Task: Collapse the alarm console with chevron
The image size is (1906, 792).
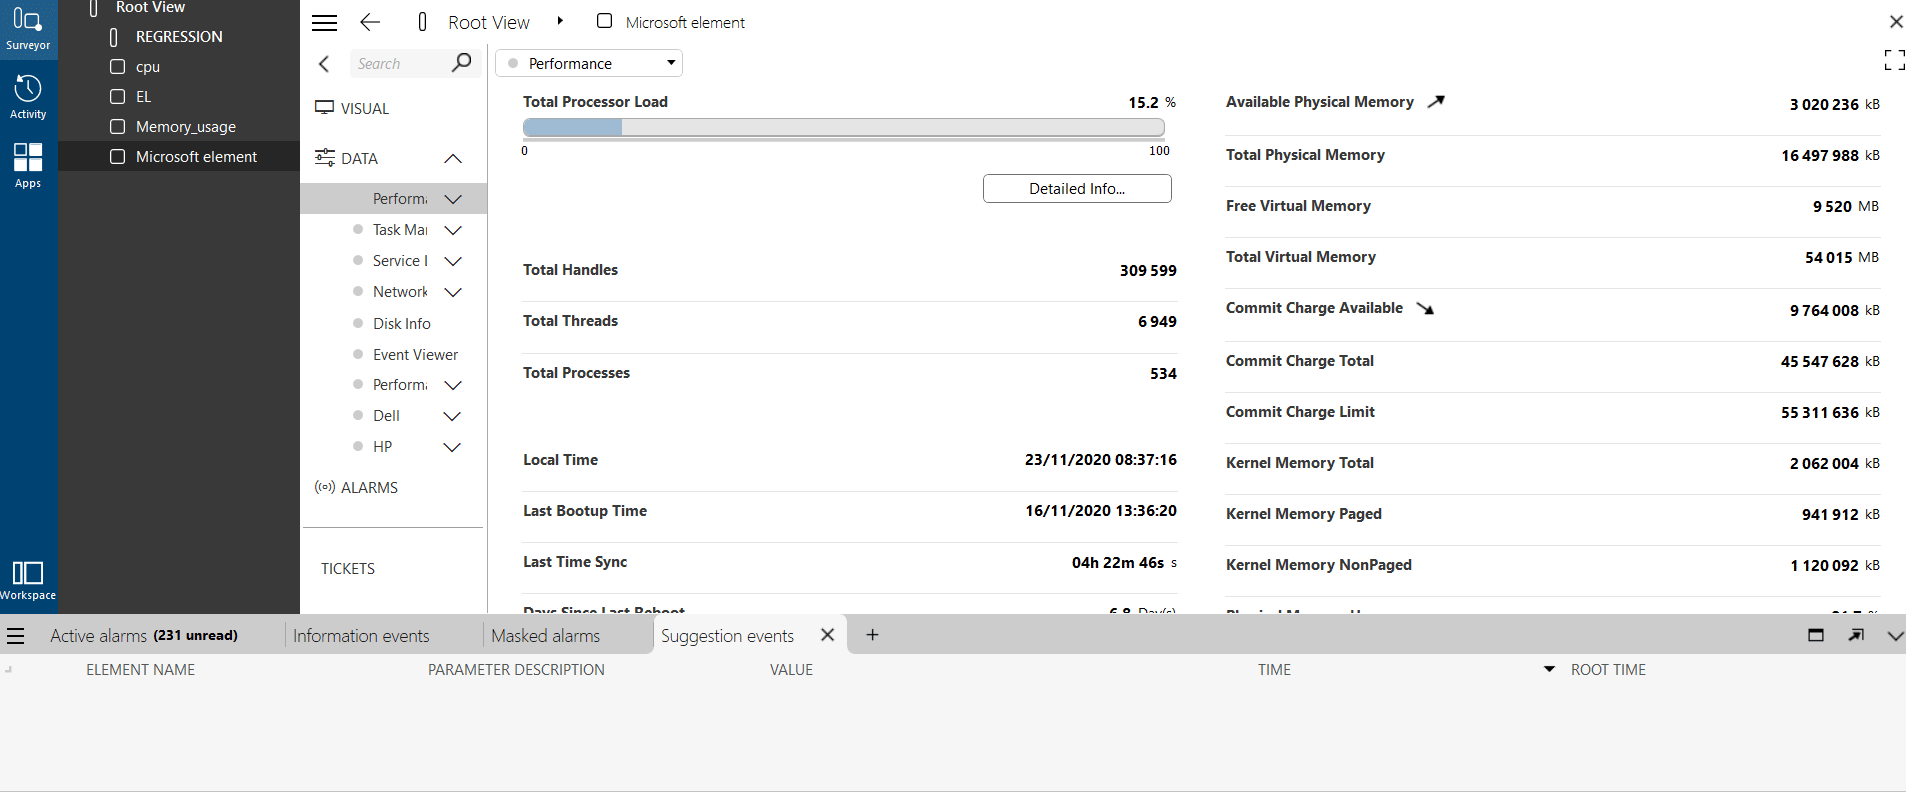Action: coord(1895,635)
